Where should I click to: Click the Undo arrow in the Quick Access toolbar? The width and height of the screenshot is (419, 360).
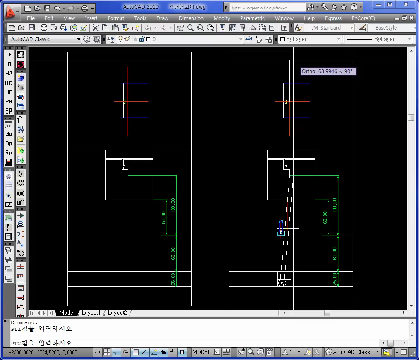point(57,8)
